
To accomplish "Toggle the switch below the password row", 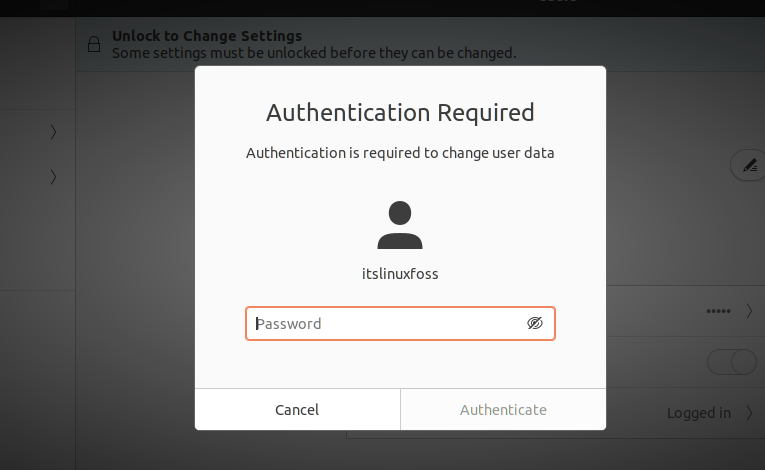I will [x=732, y=362].
